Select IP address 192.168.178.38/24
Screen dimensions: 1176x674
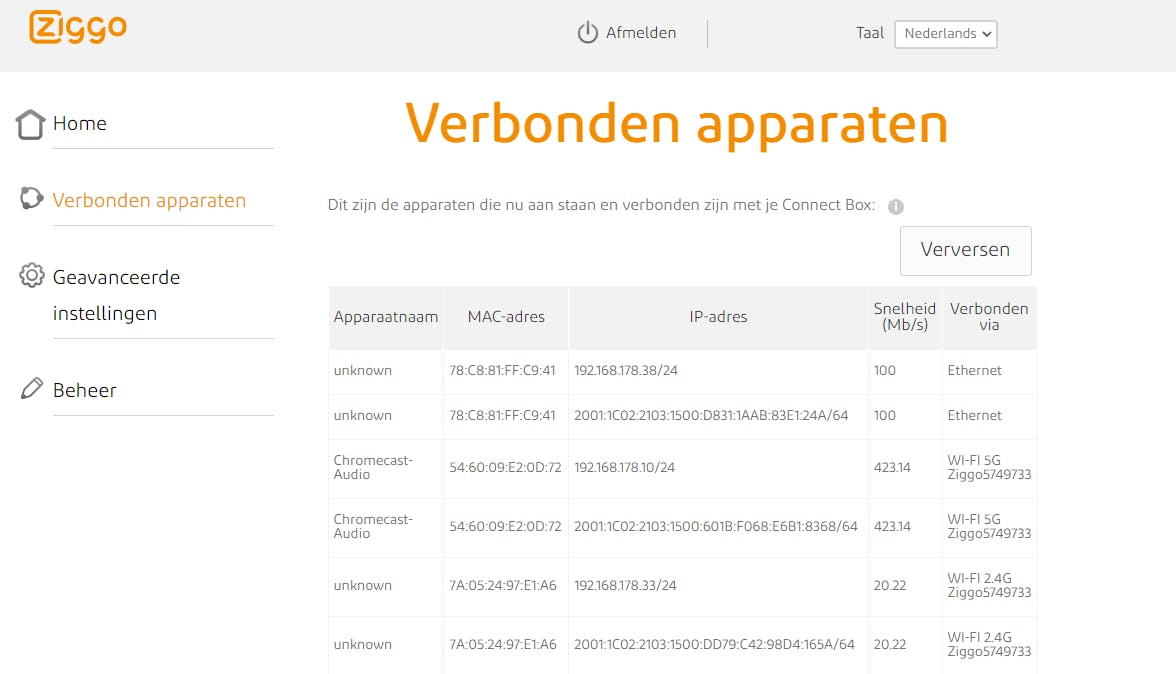(x=626, y=370)
